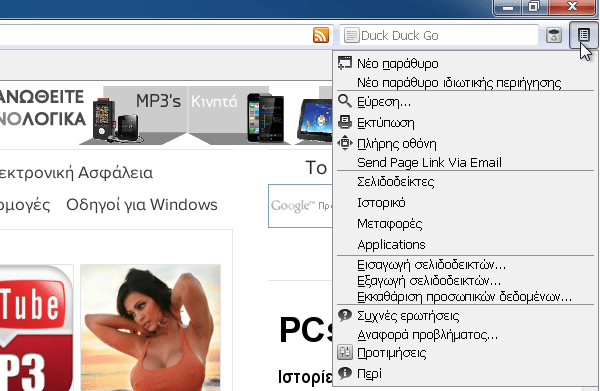Image resolution: width=600 pixels, height=391 pixels.
Task: Click the smartphones image in Κινητά banner
Action: (266, 118)
